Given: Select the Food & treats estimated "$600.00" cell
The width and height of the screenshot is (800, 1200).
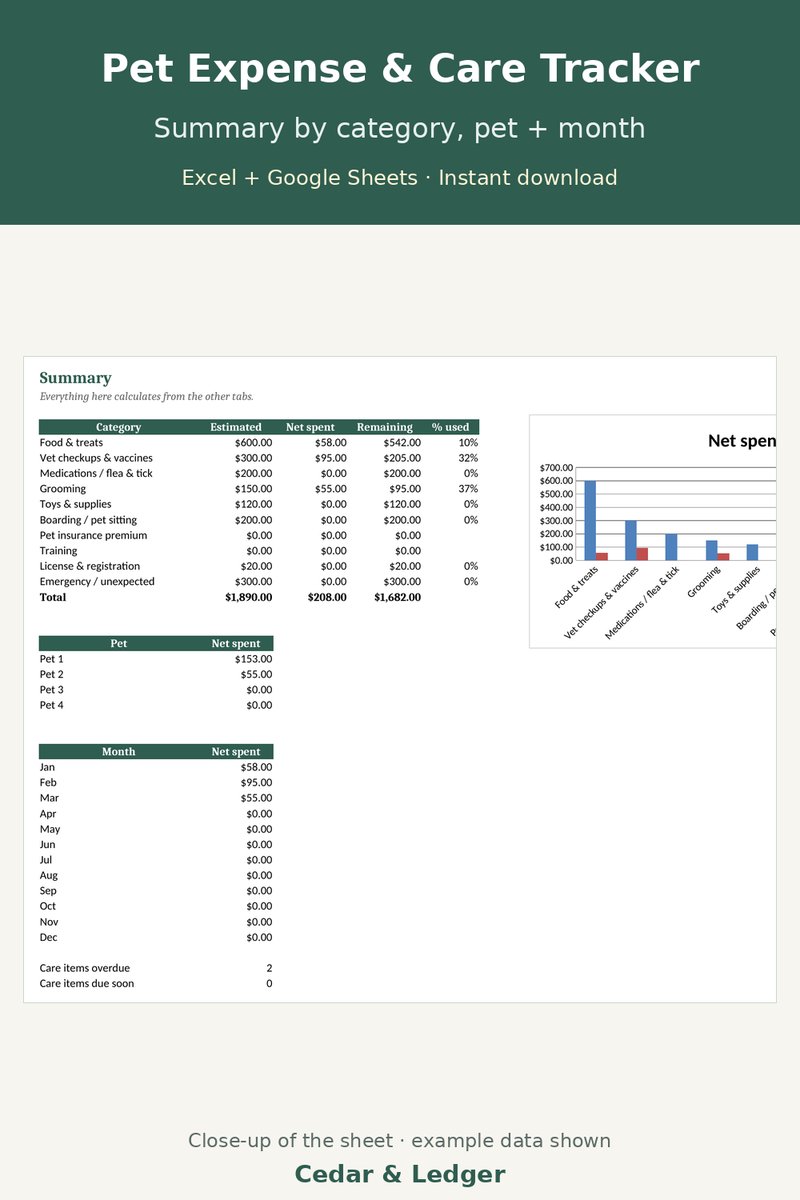Looking at the screenshot, I should pos(253,442).
